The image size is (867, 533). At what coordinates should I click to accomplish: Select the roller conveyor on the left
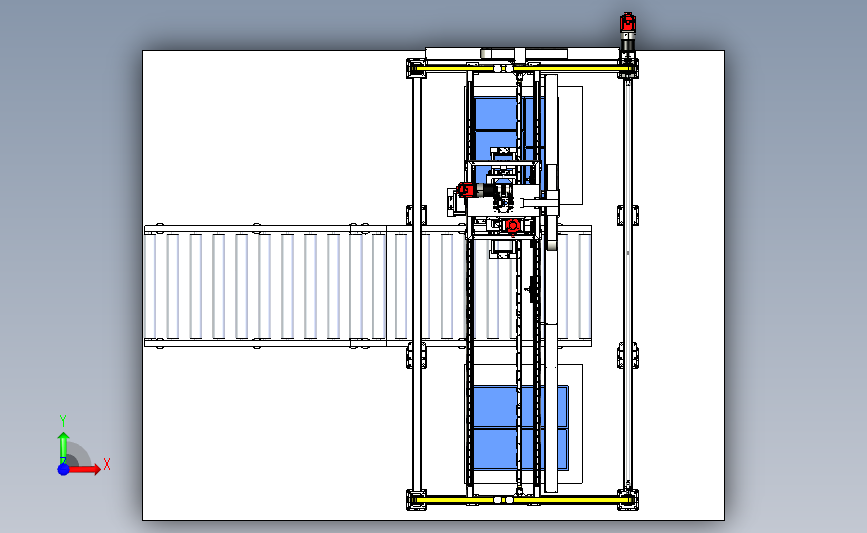coord(265,286)
